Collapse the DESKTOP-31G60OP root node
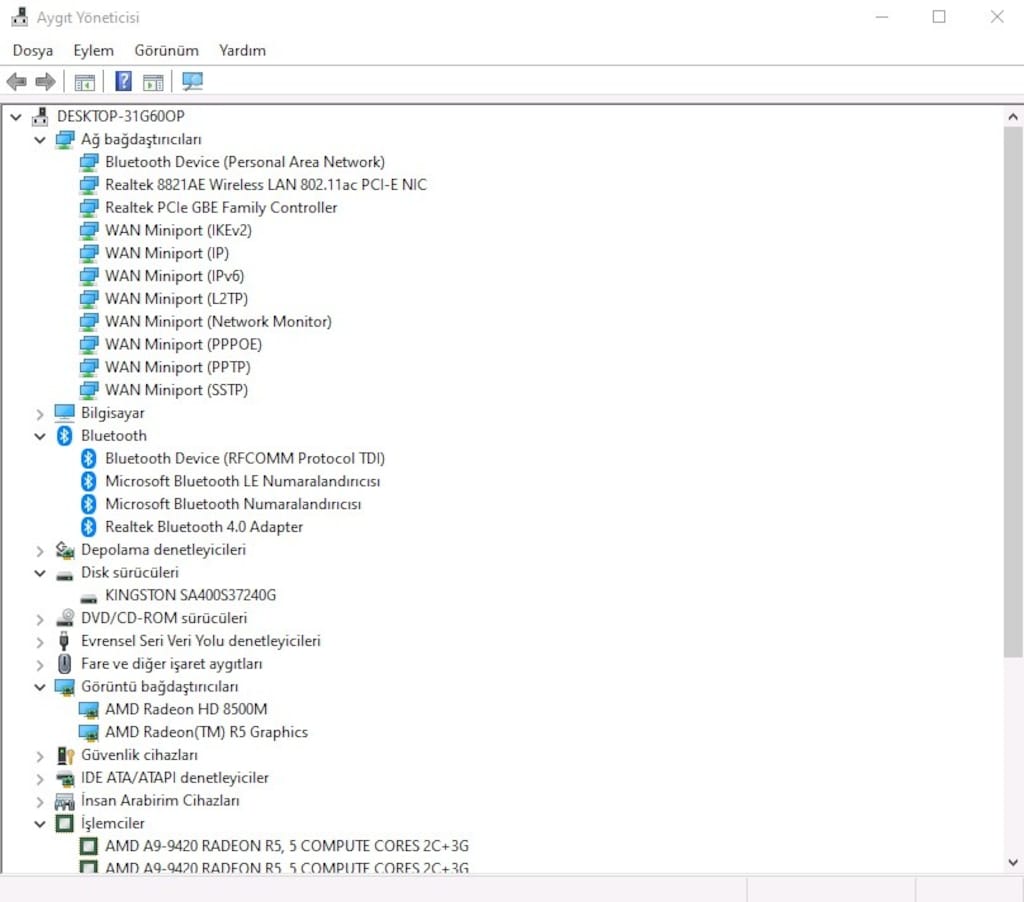1024x902 pixels. click(x=16, y=117)
